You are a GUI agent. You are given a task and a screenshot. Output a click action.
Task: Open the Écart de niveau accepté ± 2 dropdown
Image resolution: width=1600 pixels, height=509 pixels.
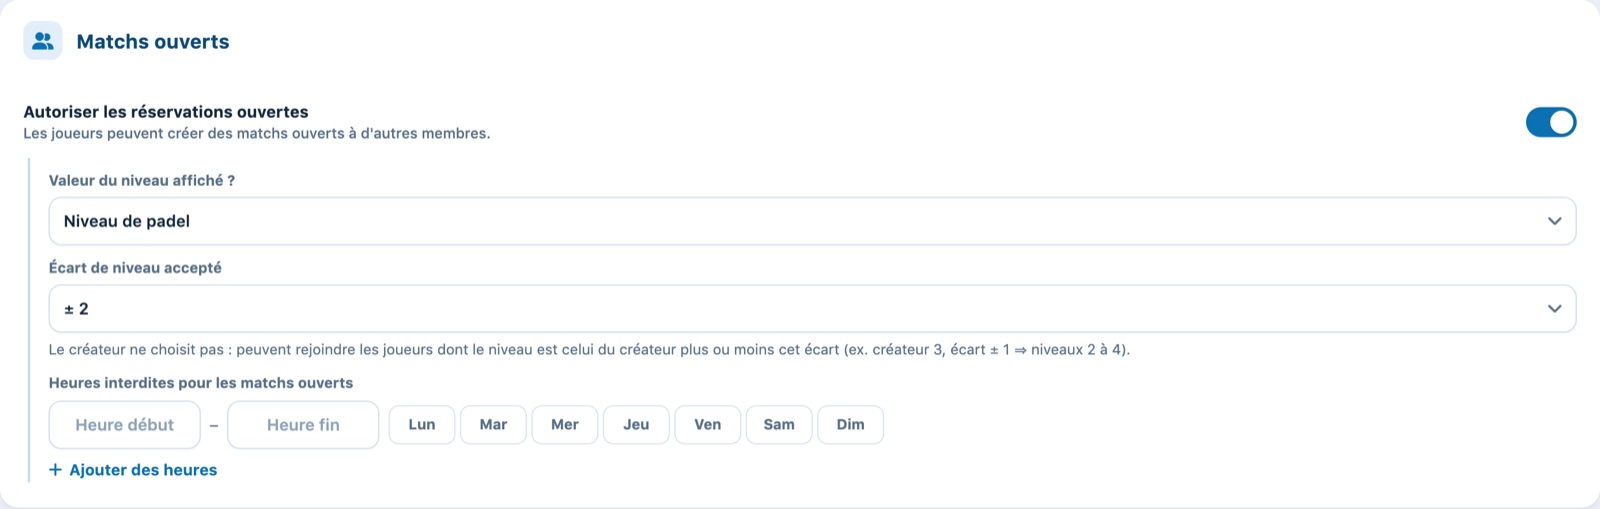click(x=812, y=309)
